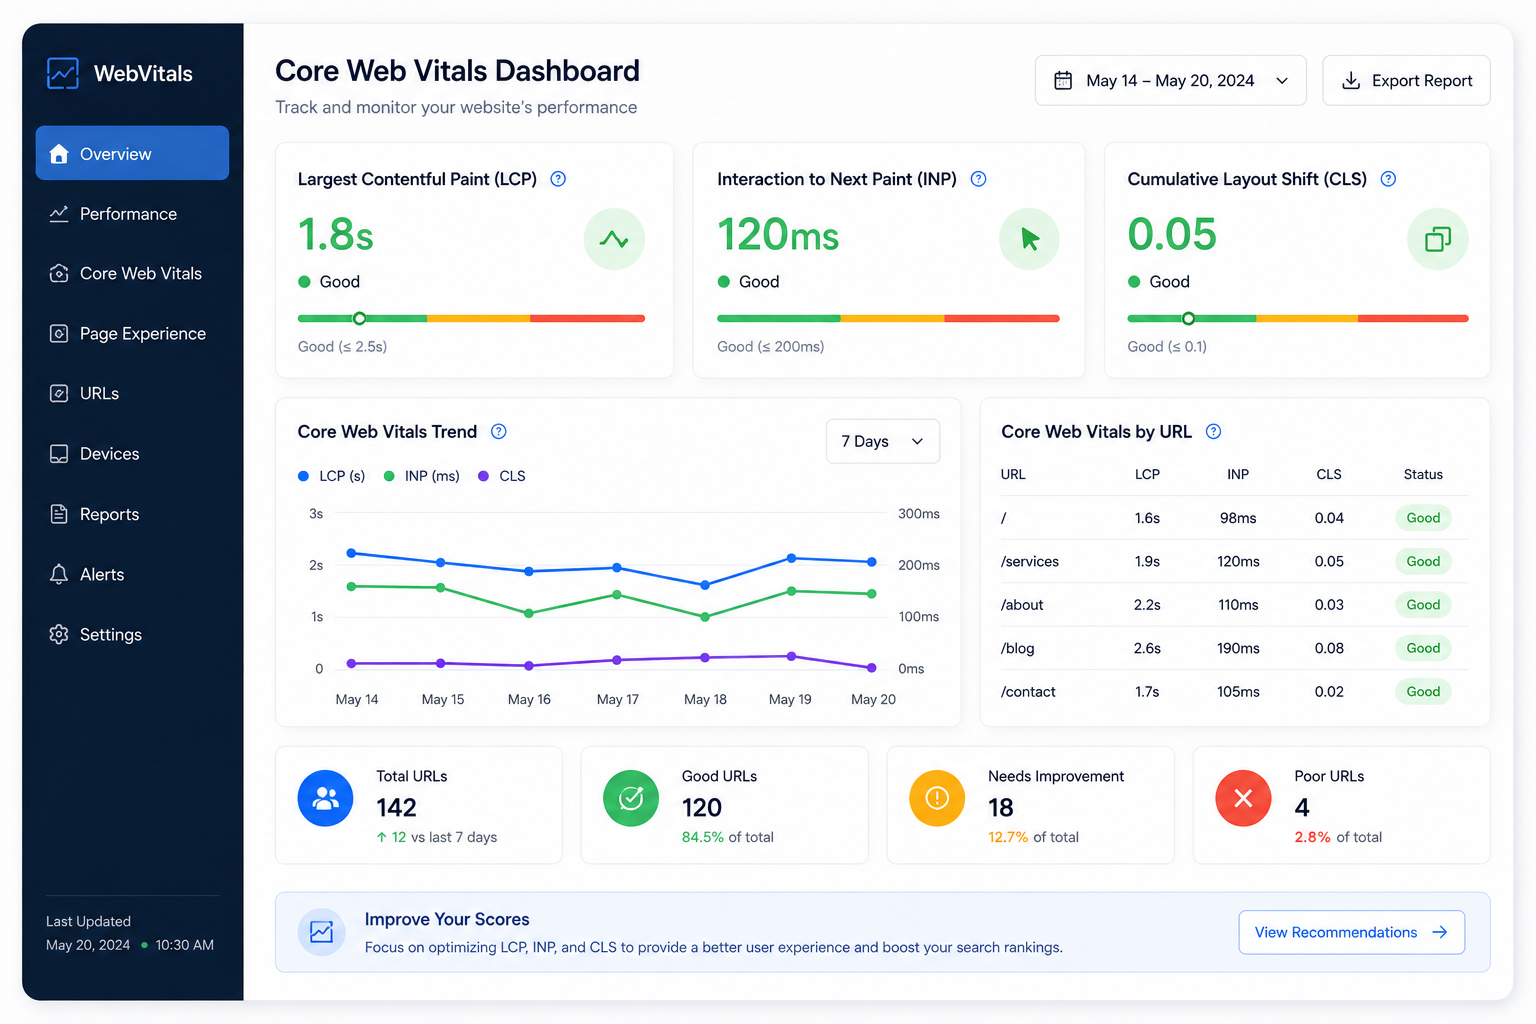Screen dimensions: 1536x1024
Task: Toggle the CLS legend series
Action: point(502,476)
